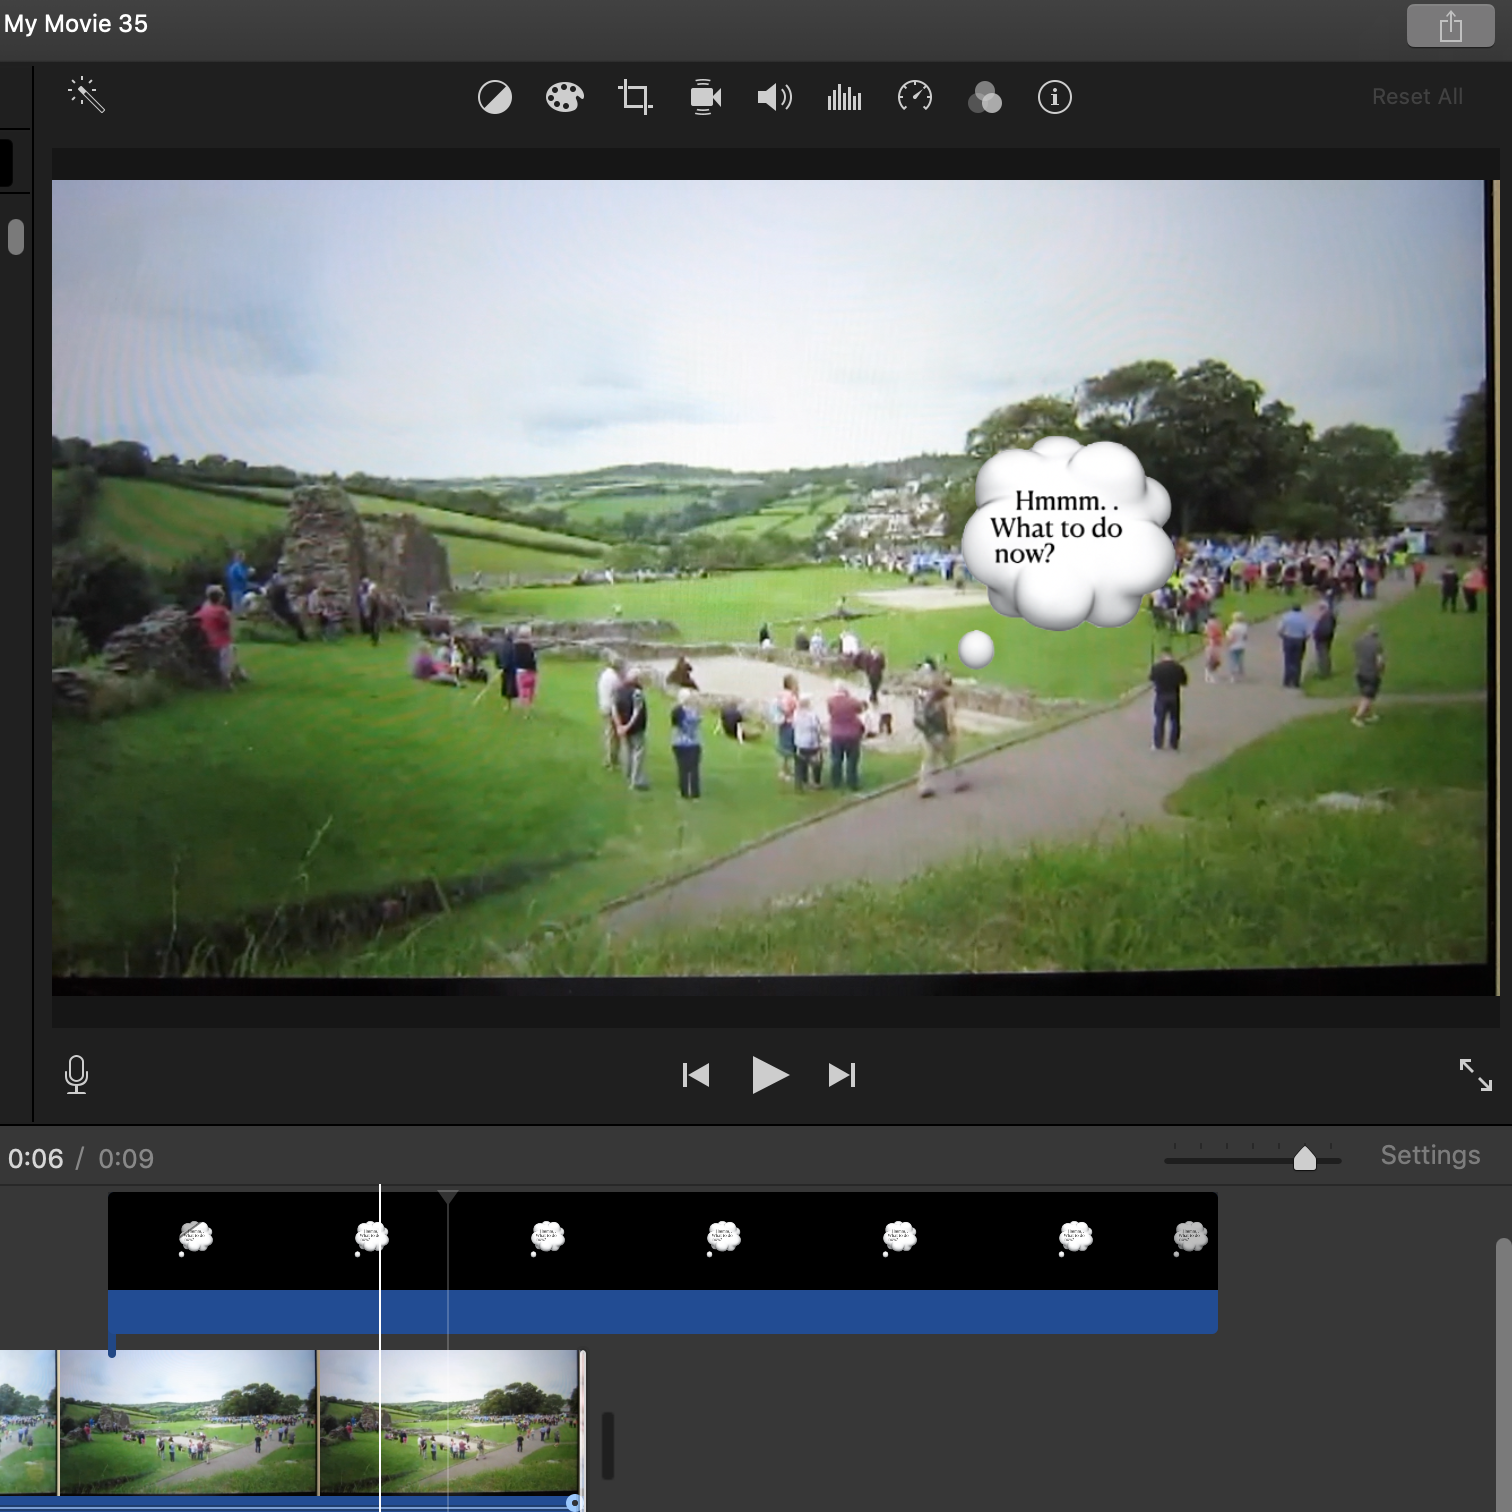
Task: Open noise reduction and equalizer tool
Action: [845, 98]
